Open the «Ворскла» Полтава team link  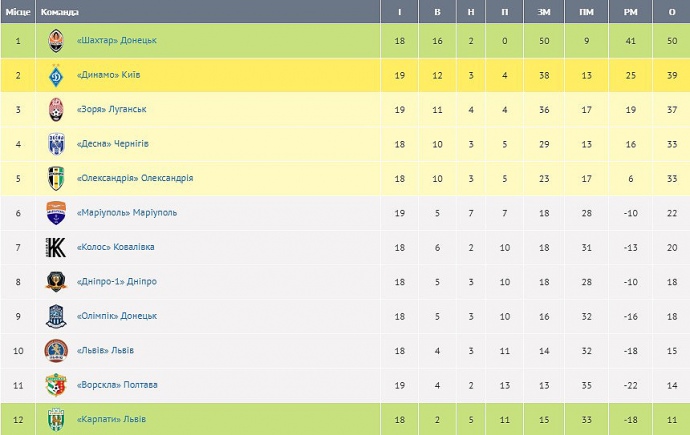coord(117,385)
